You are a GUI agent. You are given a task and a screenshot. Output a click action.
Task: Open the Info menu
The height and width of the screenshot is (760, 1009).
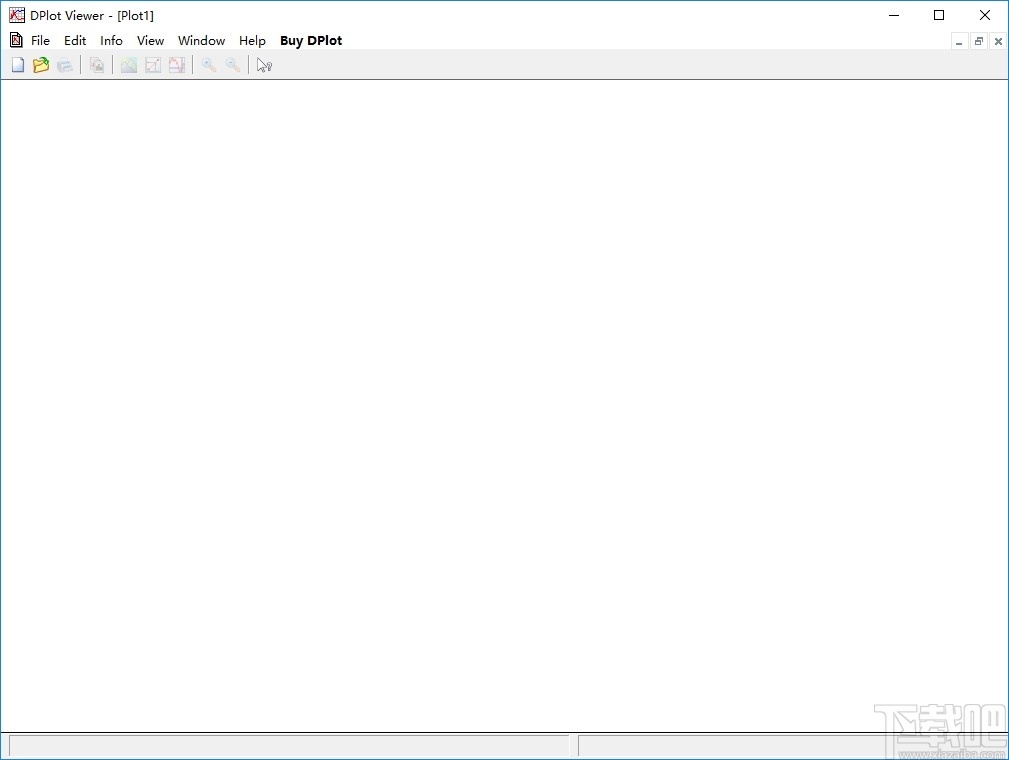[x=111, y=40]
